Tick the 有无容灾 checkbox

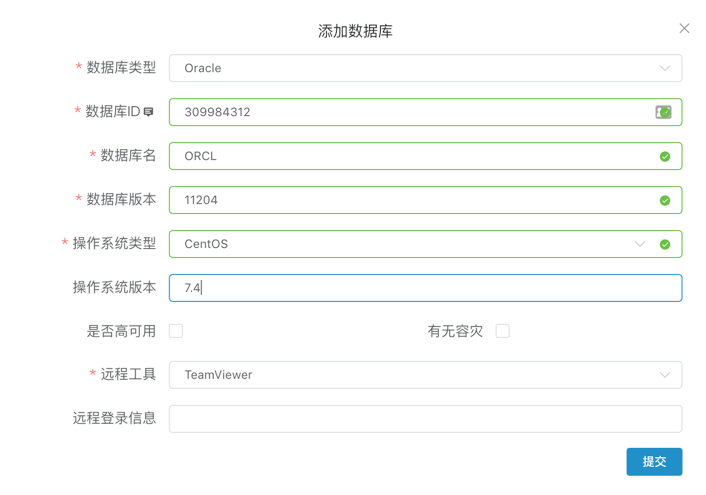[503, 331]
